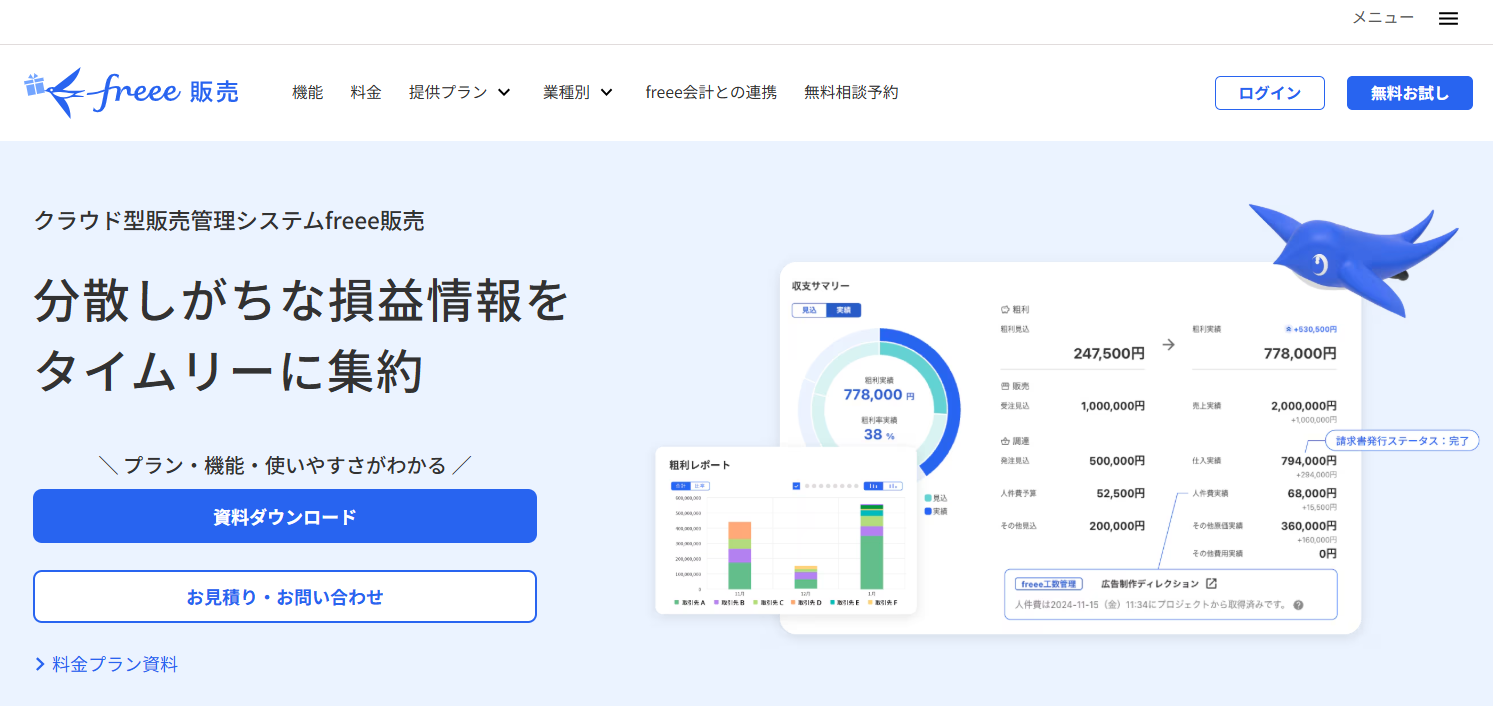1493x706 pixels.
Task: Click the ログイン button
Action: [x=1270, y=93]
